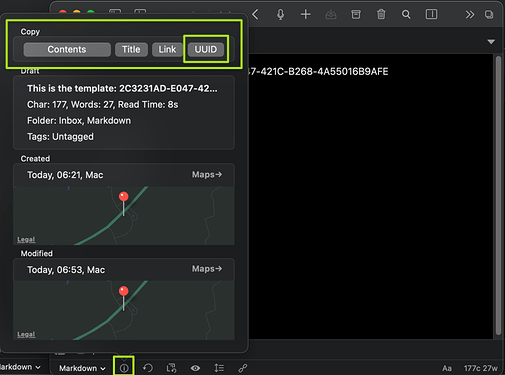
Task: Click the circular arrow history icon
Action: [148, 368]
